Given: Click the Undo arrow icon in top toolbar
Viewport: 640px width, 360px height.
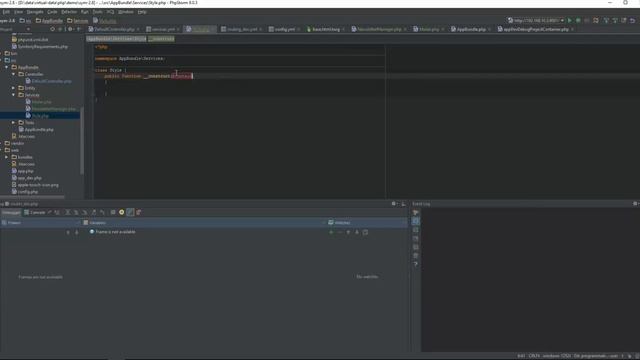Looking at the screenshot, I should tap(633, 20).
